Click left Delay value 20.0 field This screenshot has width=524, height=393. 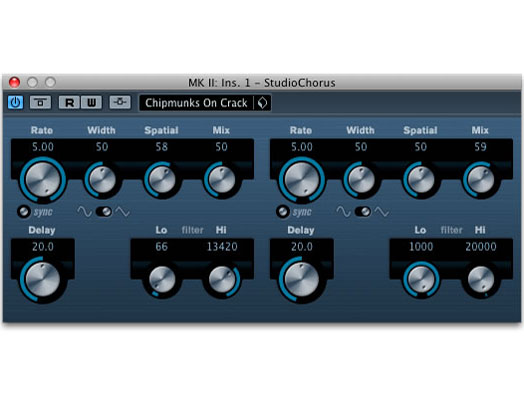coord(43,247)
